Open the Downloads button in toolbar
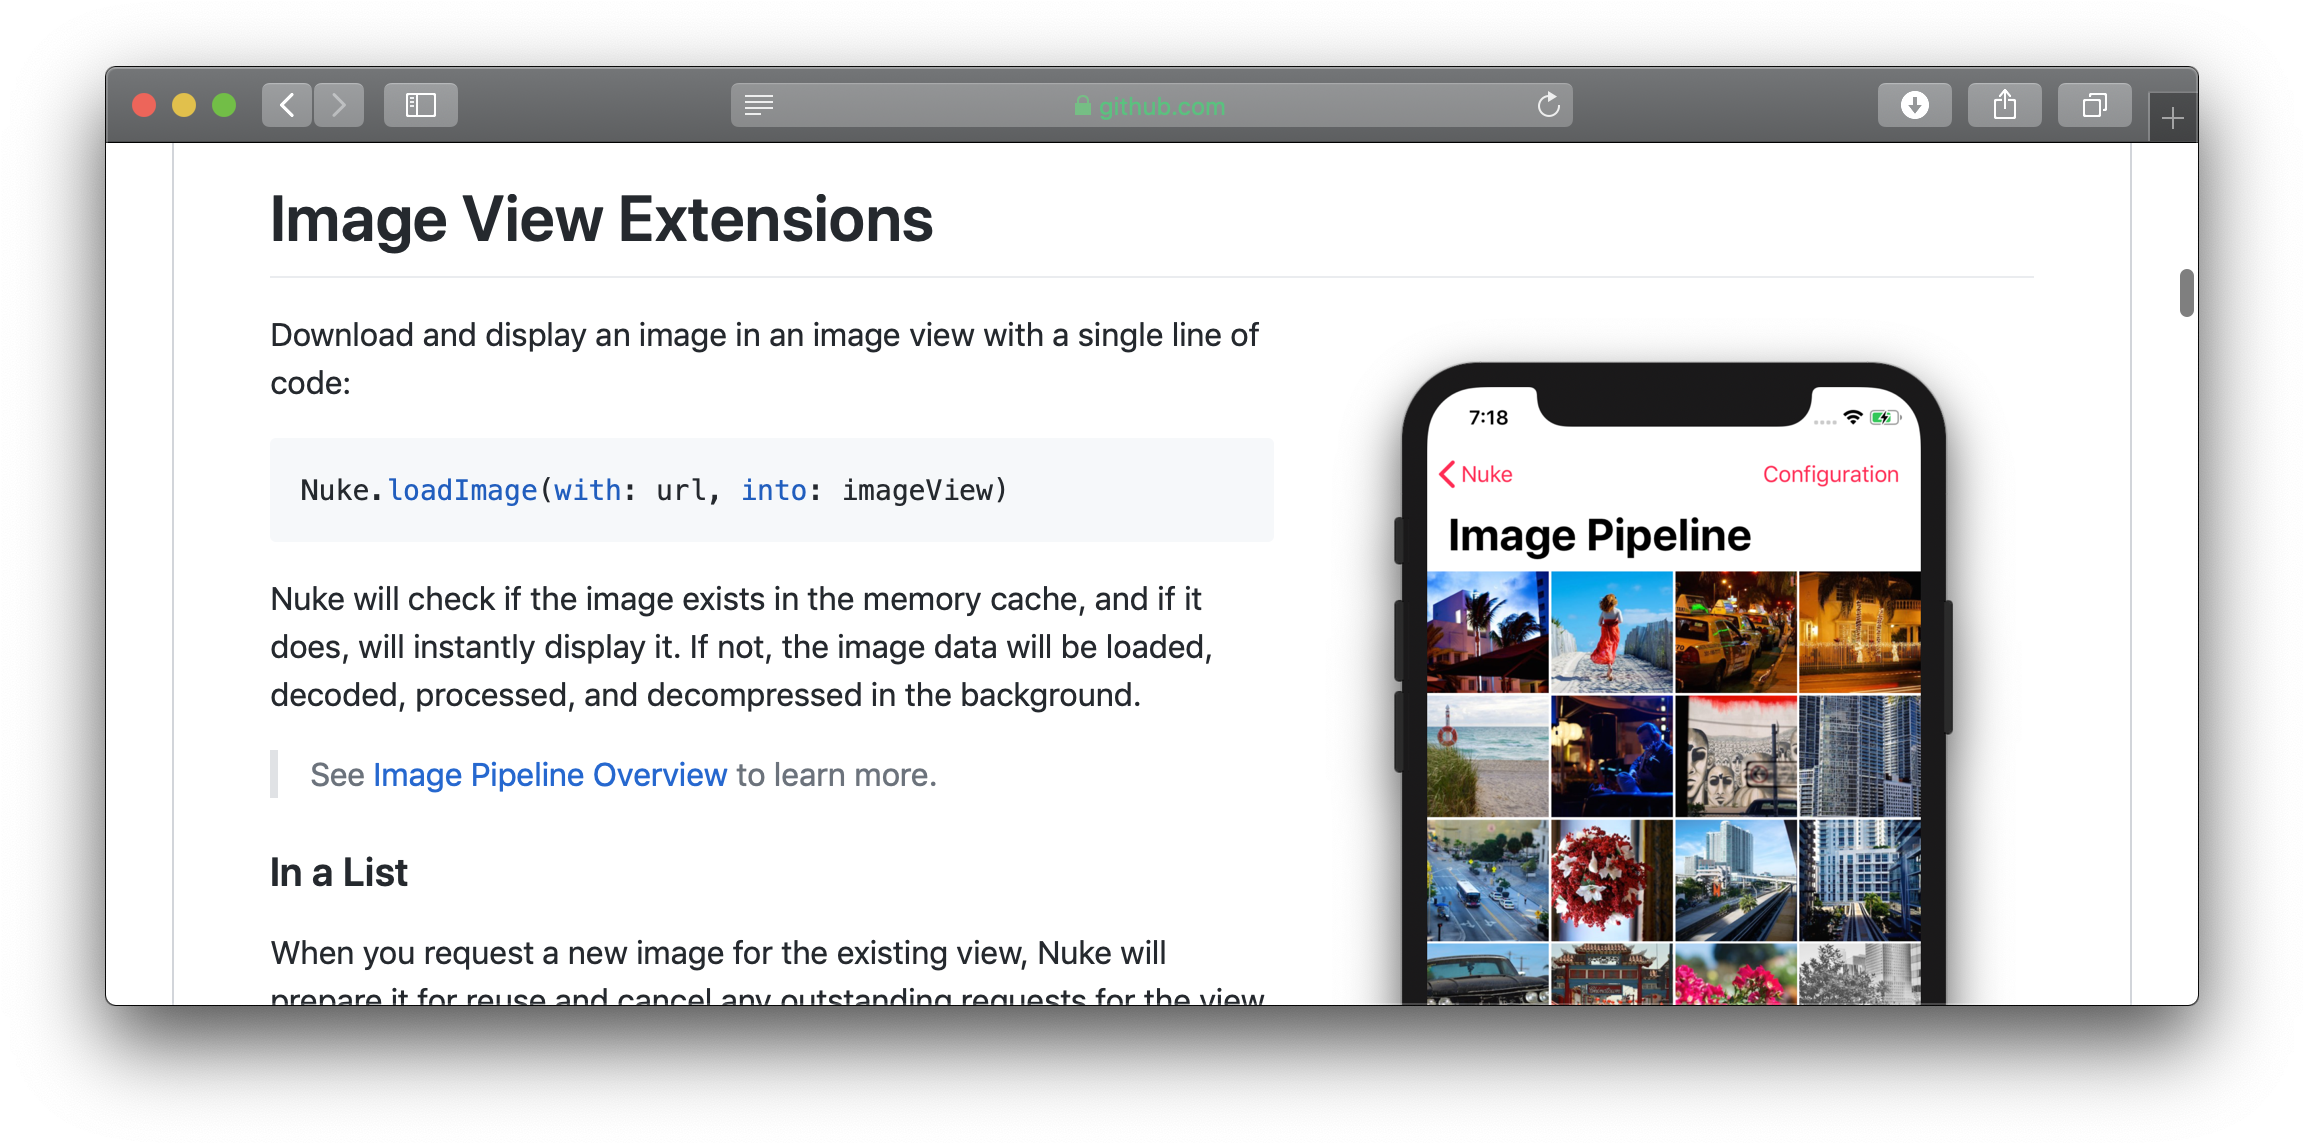 [1914, 105]
